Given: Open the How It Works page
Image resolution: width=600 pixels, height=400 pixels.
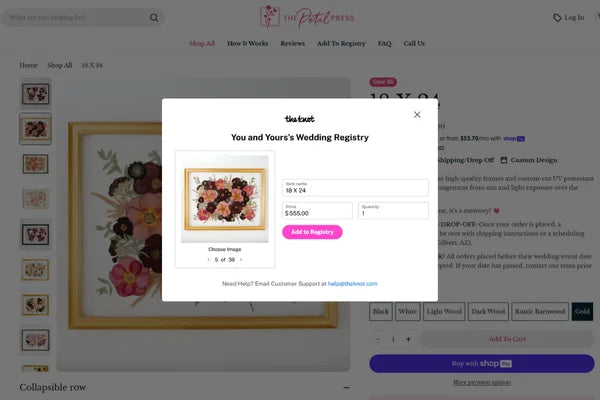Looking at the screenshot, I should click(x=248, y=43).
